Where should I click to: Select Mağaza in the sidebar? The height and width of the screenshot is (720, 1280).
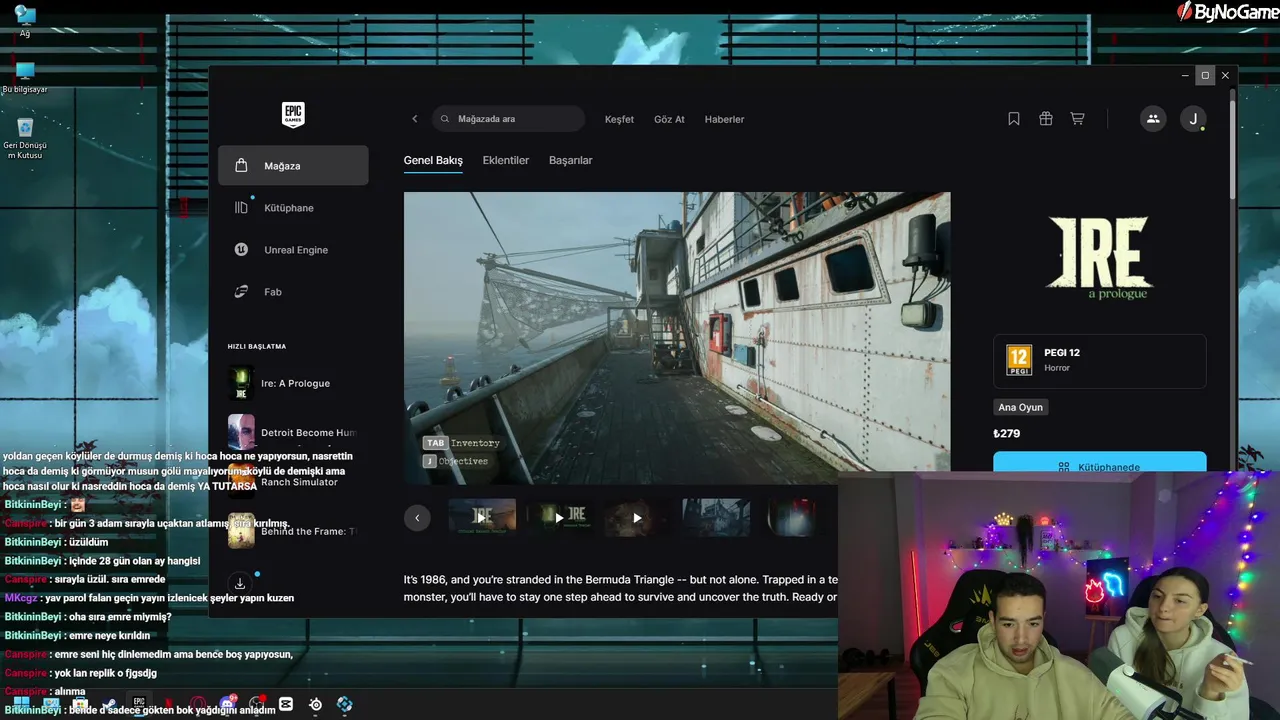293,166
